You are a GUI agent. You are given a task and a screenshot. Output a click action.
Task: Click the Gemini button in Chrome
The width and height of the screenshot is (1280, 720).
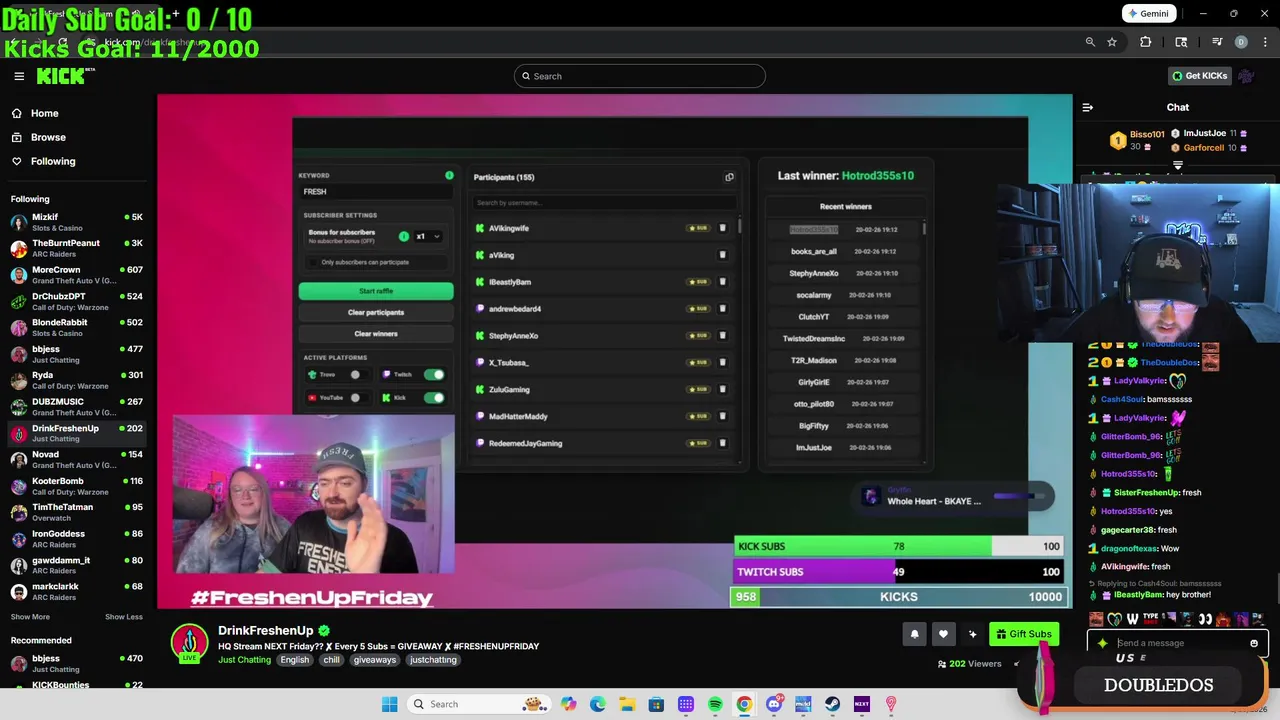1148,14
